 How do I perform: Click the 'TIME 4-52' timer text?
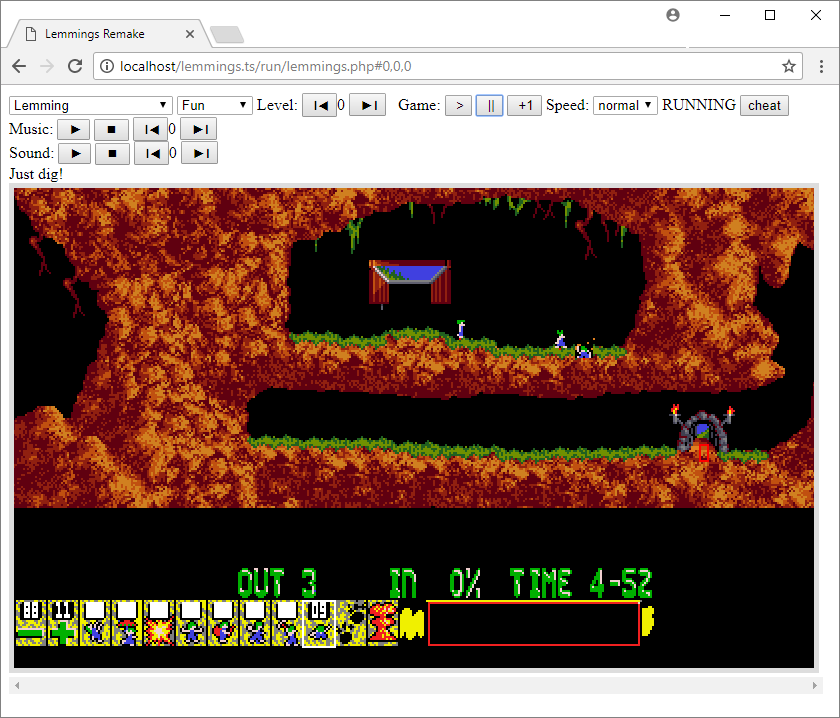(581, 583)
